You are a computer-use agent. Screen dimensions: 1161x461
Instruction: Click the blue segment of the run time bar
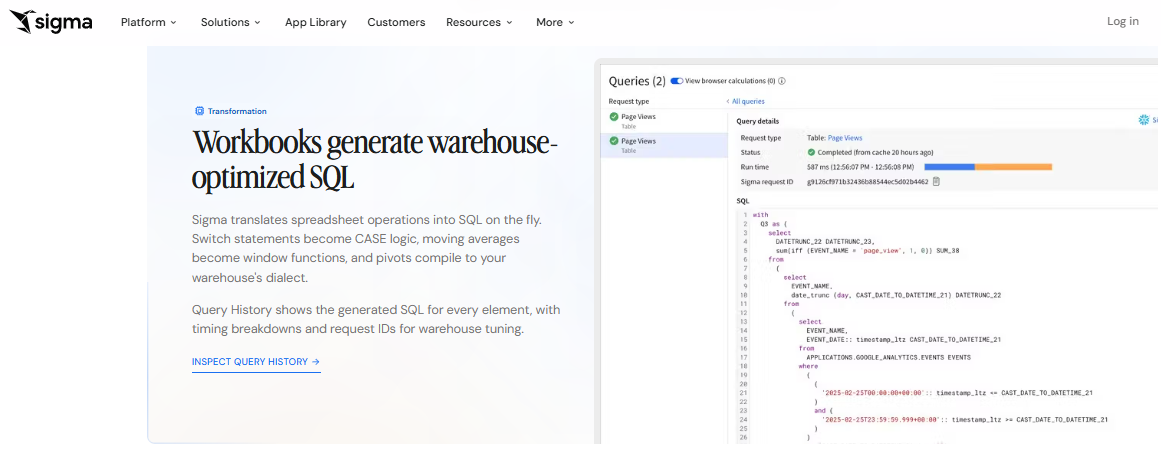[x=949, y=167]
